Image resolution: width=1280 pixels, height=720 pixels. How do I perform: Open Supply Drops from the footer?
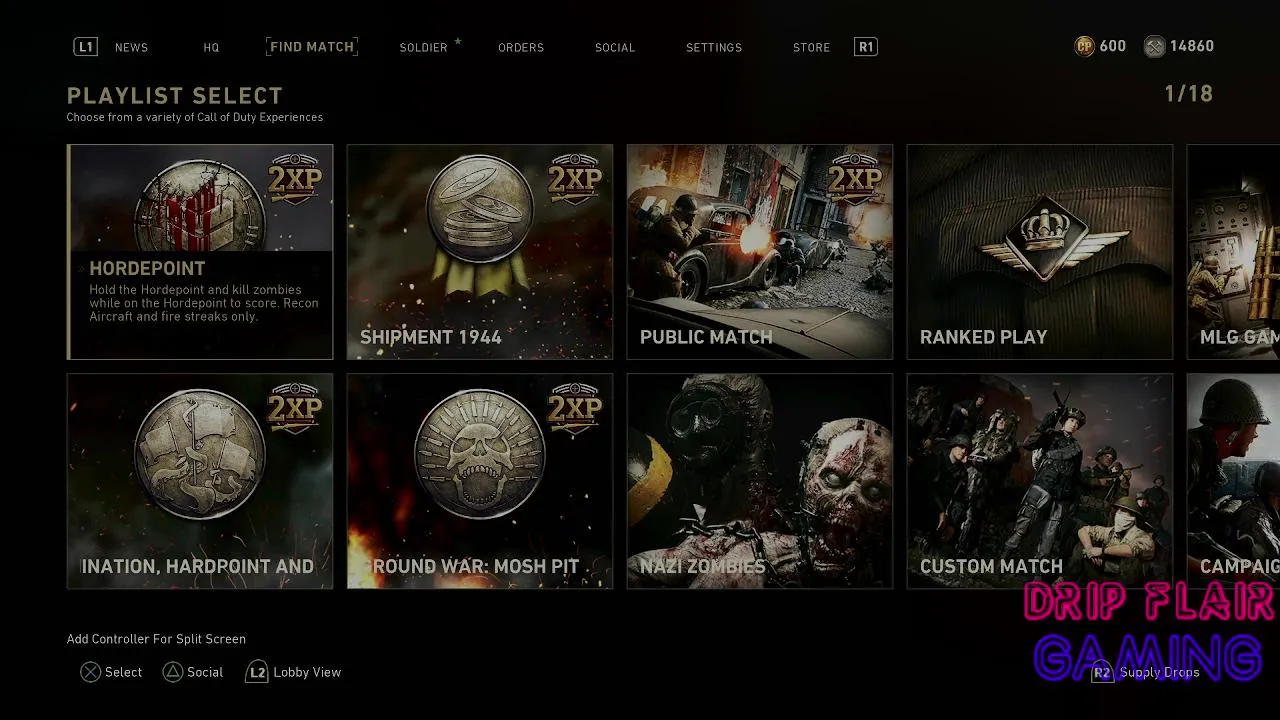click(1160, 672)
